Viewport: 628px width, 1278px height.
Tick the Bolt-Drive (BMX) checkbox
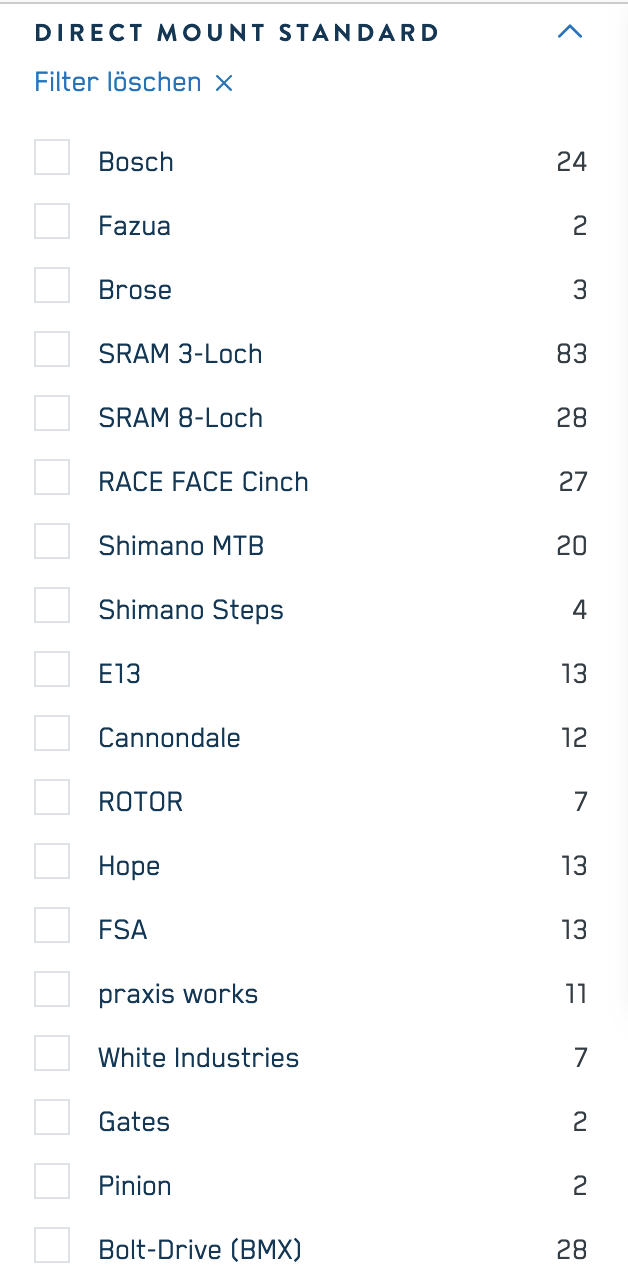pyautogui.click(x=52, y=1246)
